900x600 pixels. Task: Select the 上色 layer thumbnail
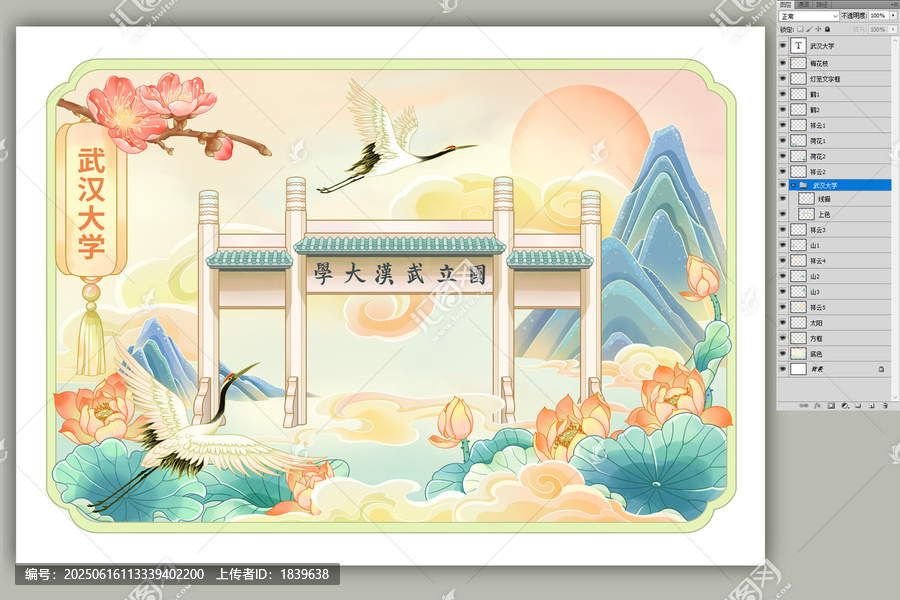point(806,214)
